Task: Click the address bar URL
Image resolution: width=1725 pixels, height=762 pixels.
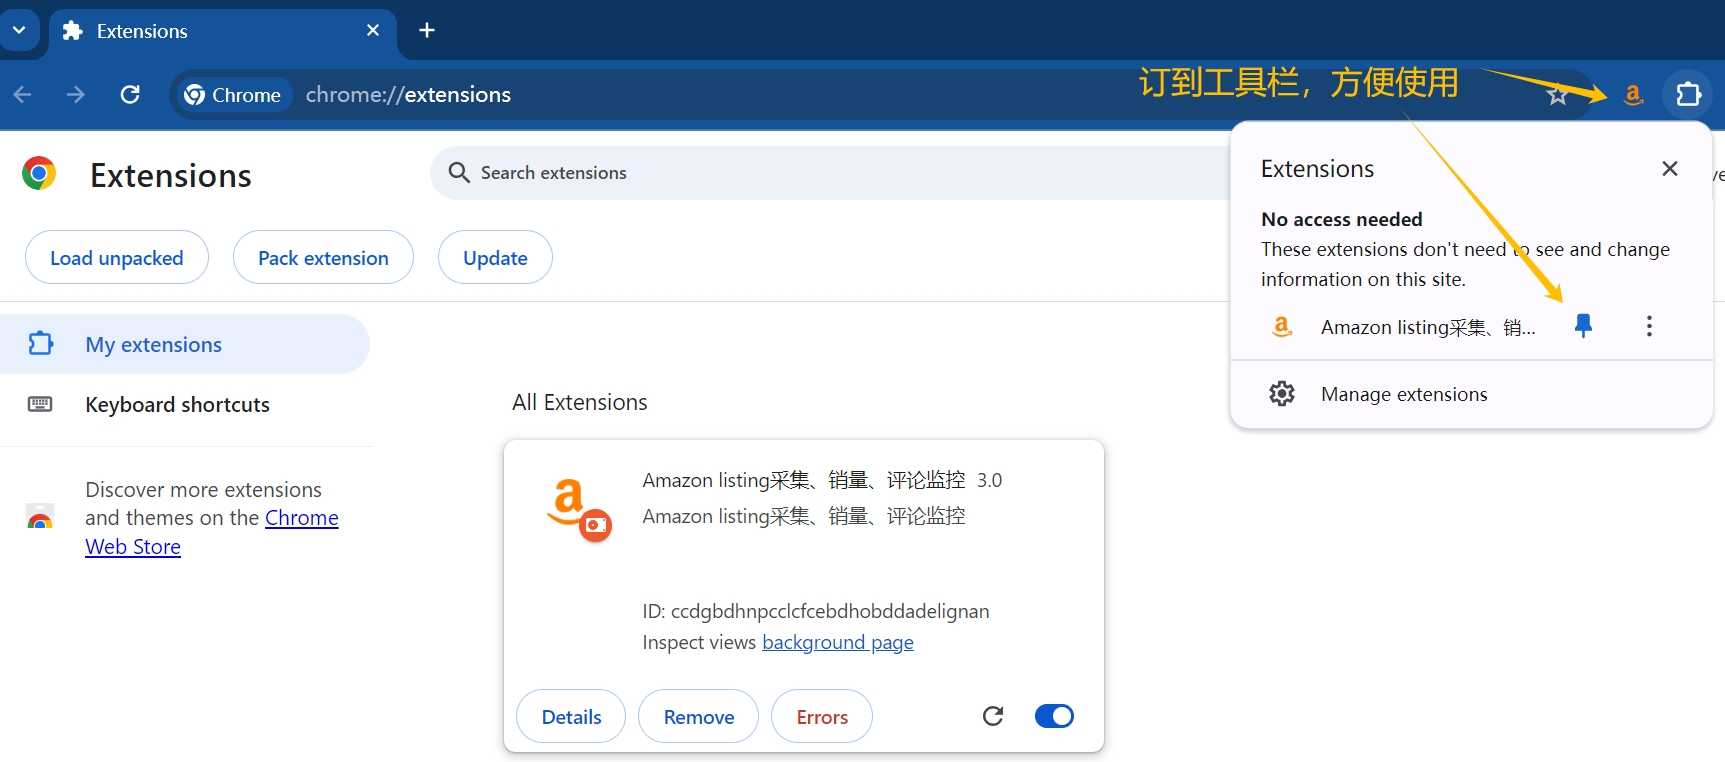Action: [408, 95]
